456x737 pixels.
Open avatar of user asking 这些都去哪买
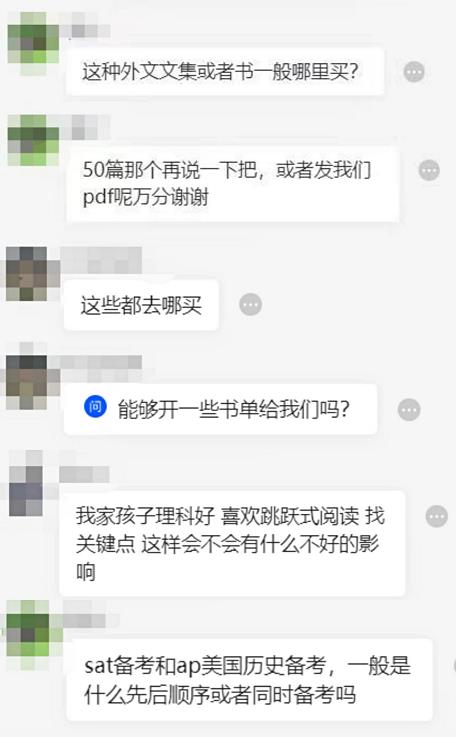tap(26, 274)
